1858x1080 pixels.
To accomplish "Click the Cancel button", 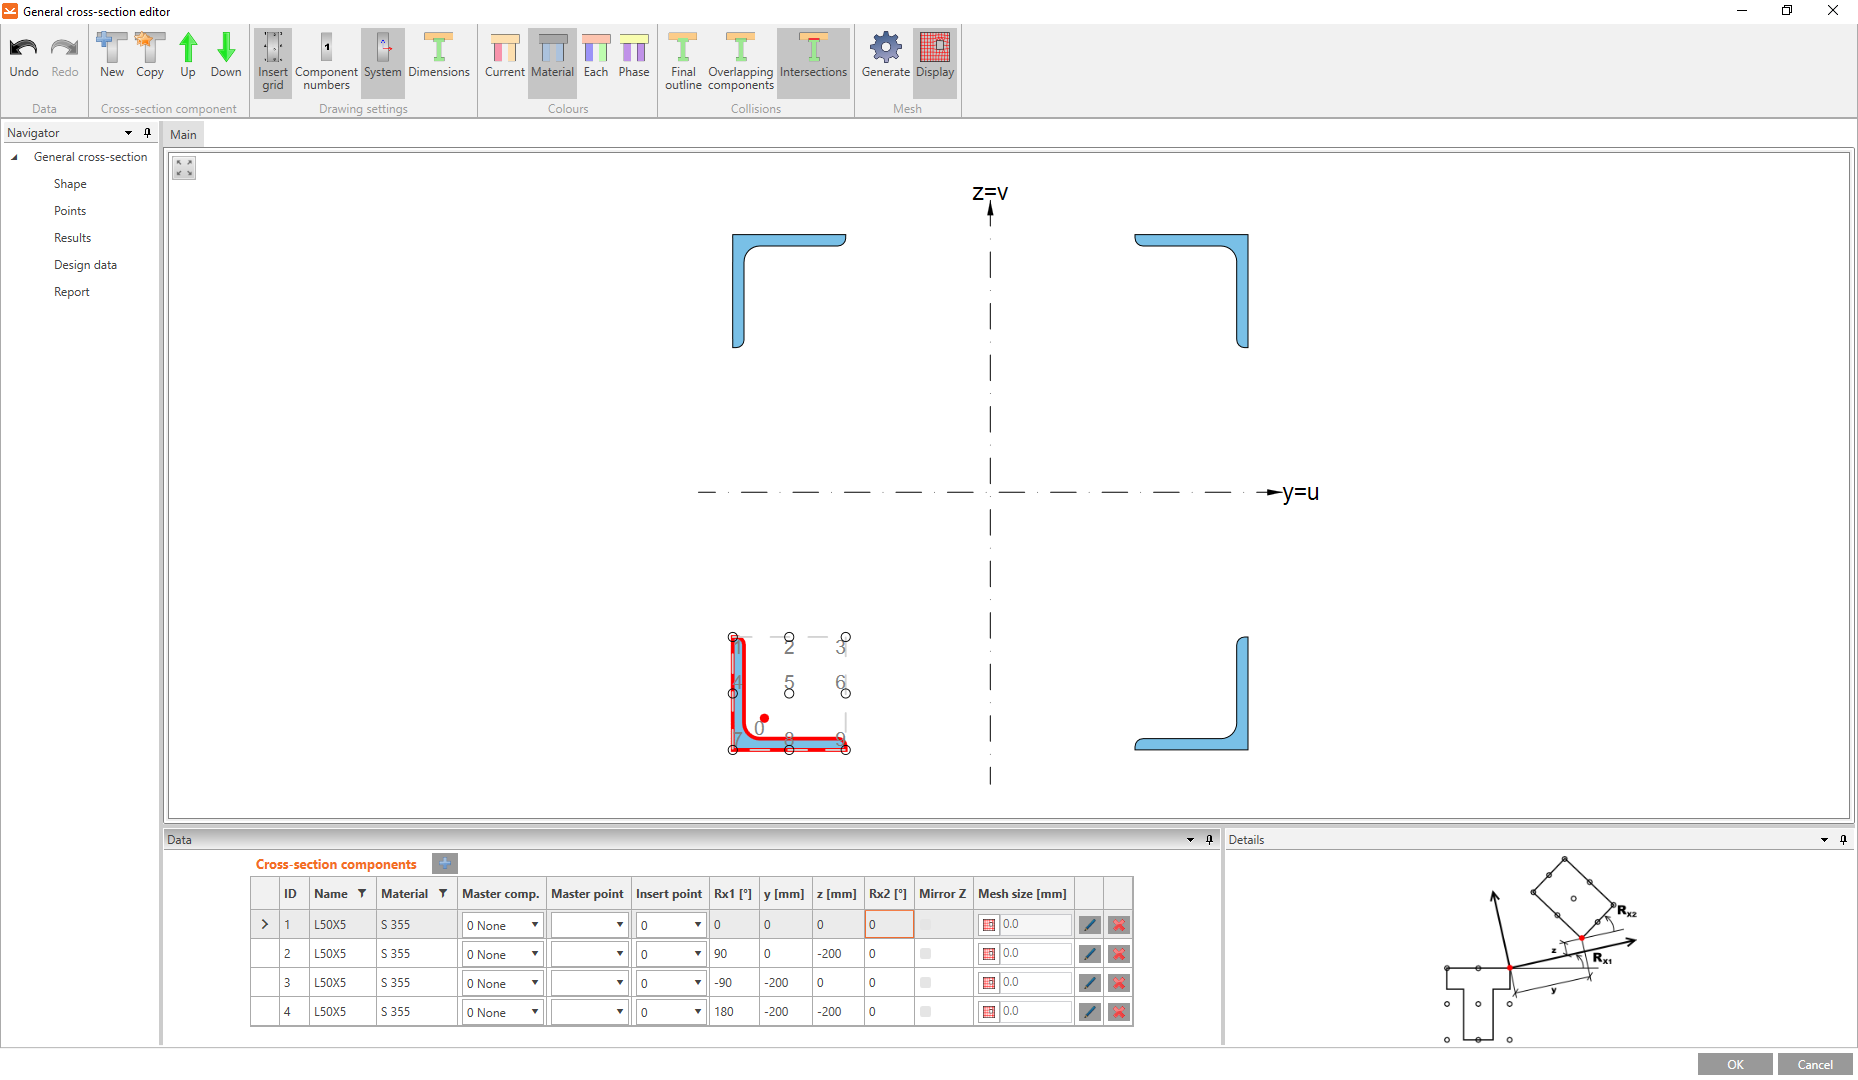I will click(x=1815, y=1065).
